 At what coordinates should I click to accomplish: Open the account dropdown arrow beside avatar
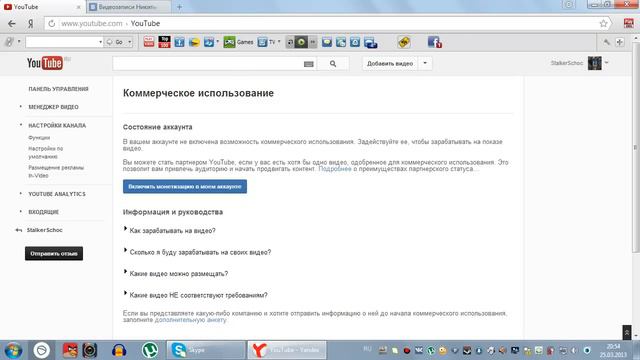[x=607, y=63]
